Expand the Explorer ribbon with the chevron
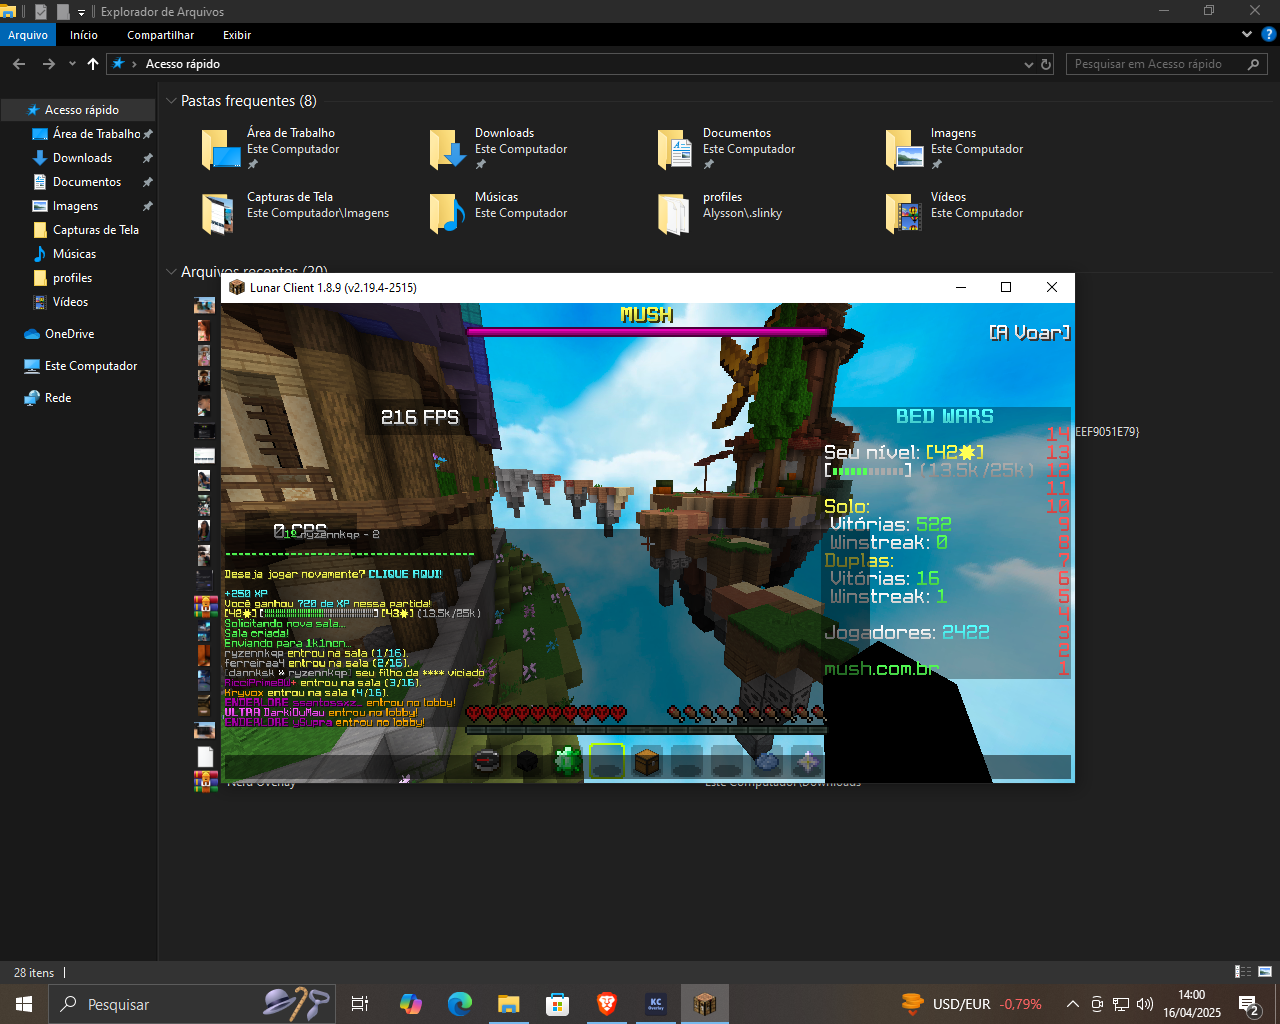Viewport: 1280px width, 1024px height. [1247, 34]
